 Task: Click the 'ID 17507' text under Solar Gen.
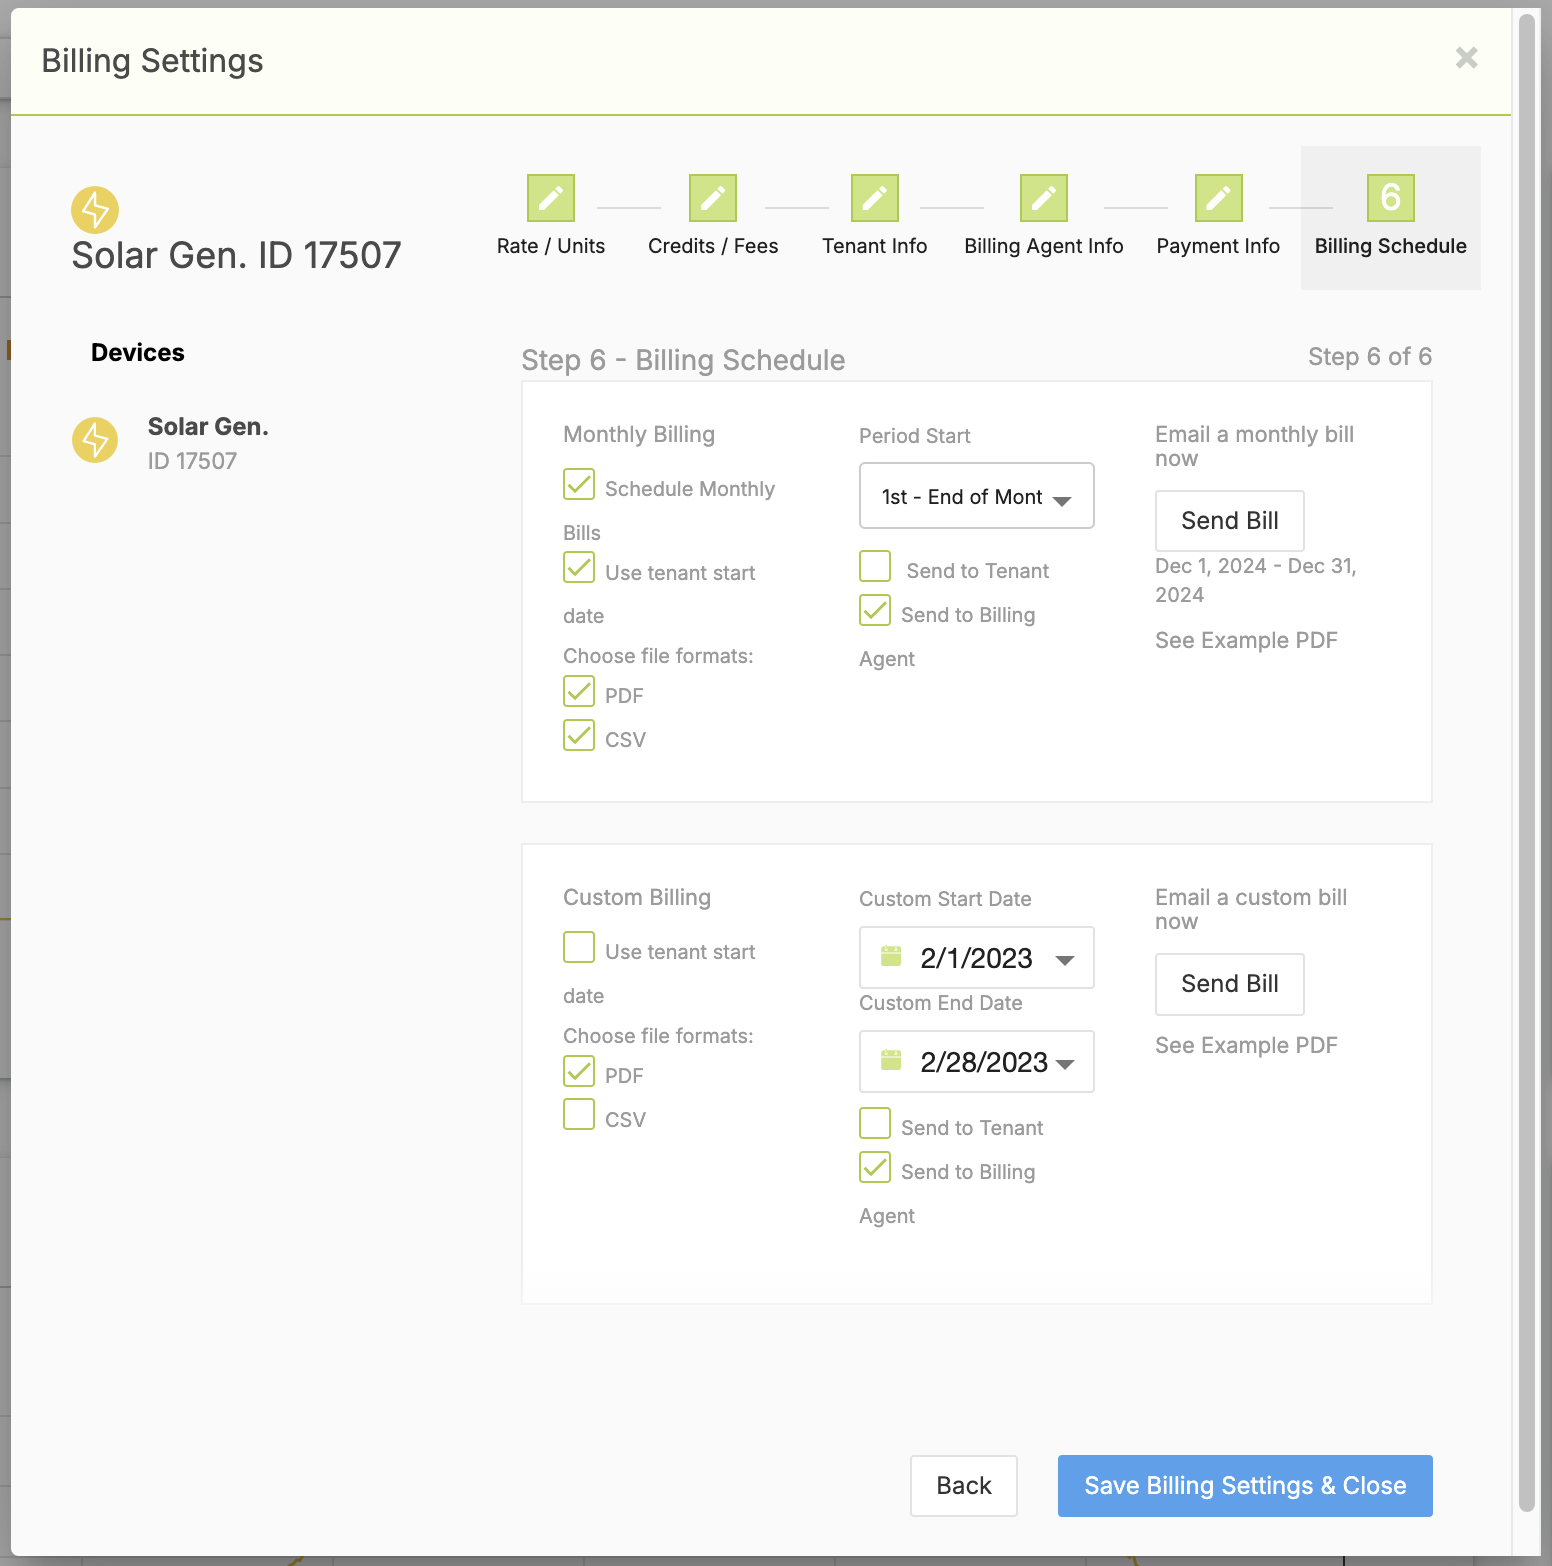192,461
